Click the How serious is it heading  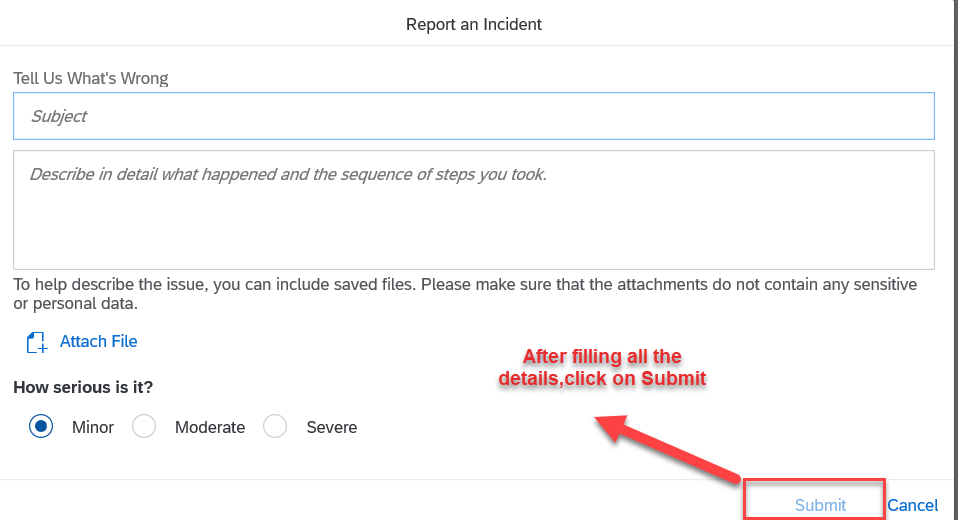(x=83, y=387)
